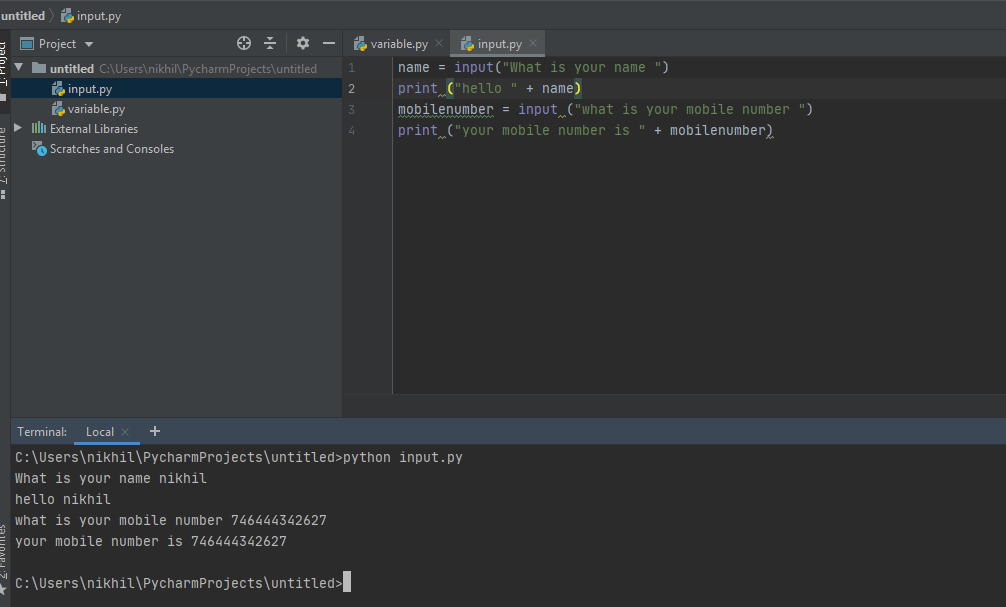This screenshot has height=607, width=1006.
Task: Click the Collapse All icon in Project panel
Action: pos(270,44)
